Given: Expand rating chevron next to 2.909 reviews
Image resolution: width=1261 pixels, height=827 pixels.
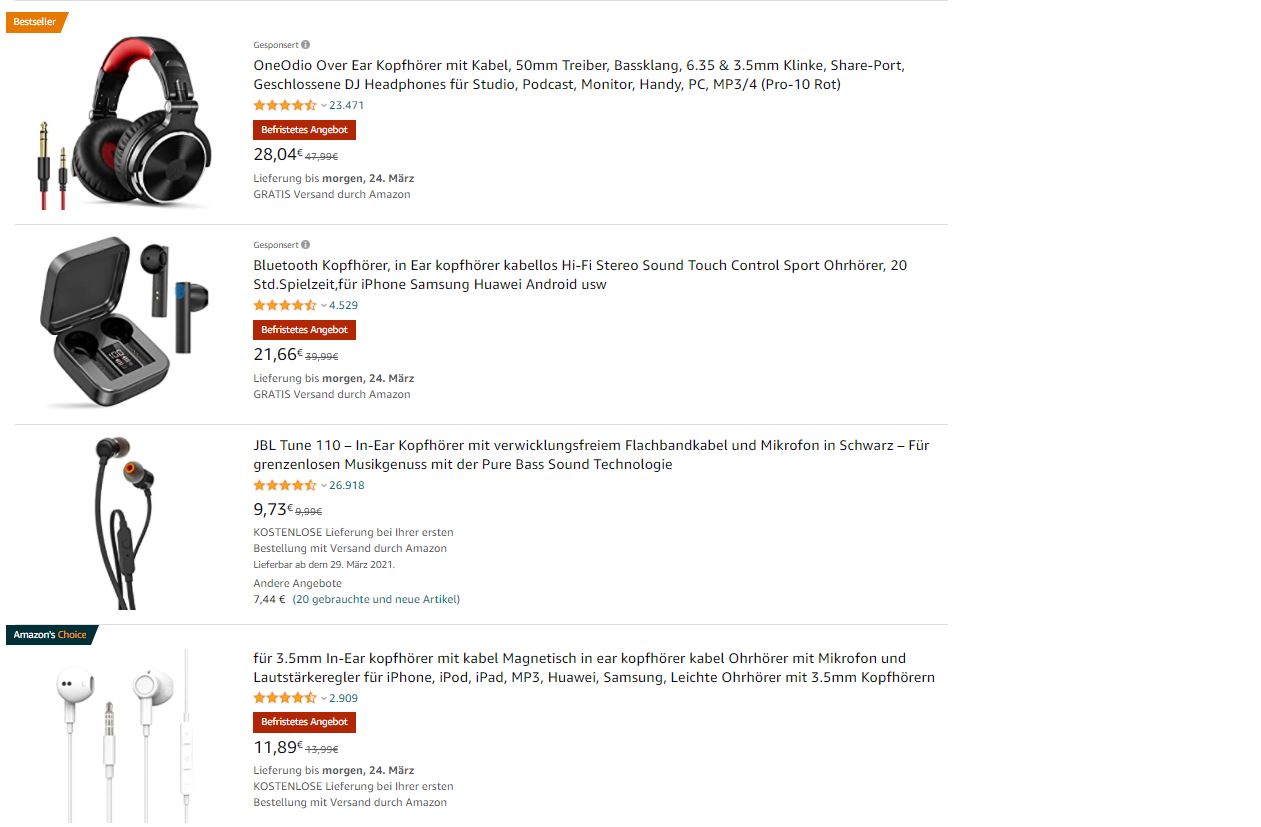Looking at the screenshot, I should [x=324, y=698].
